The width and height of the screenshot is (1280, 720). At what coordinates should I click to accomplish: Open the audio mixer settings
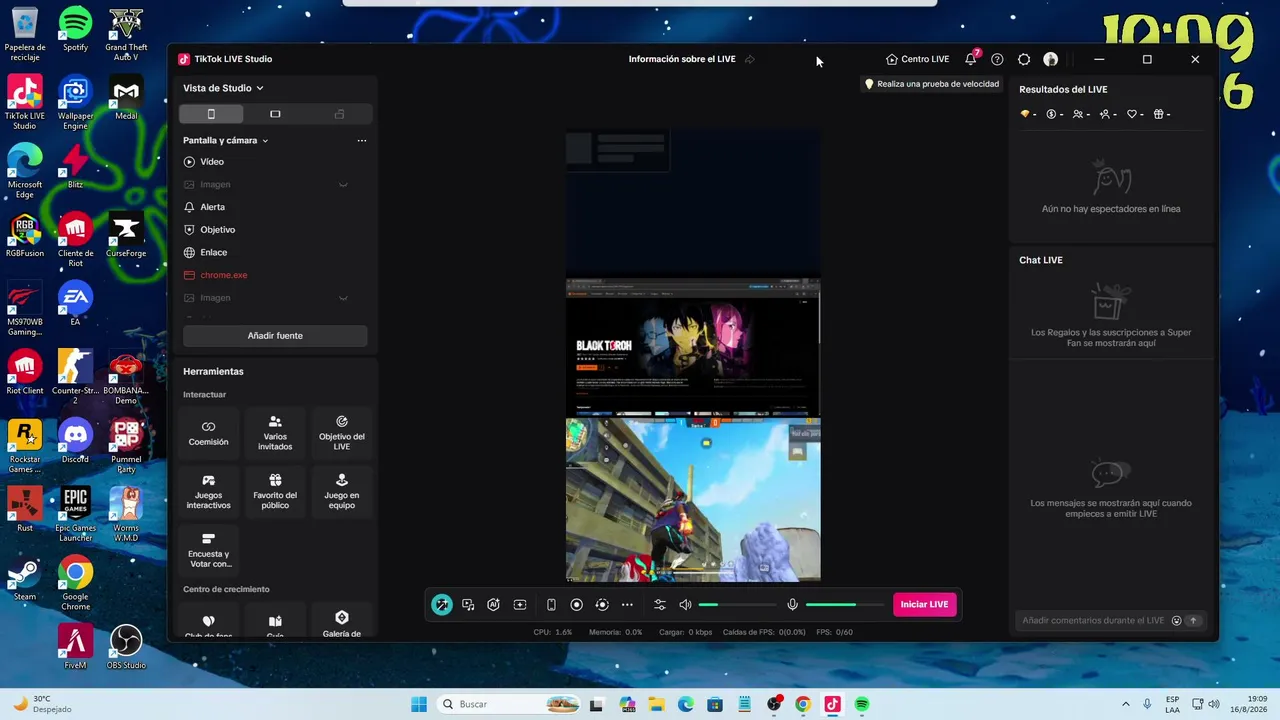pos(660,604)
